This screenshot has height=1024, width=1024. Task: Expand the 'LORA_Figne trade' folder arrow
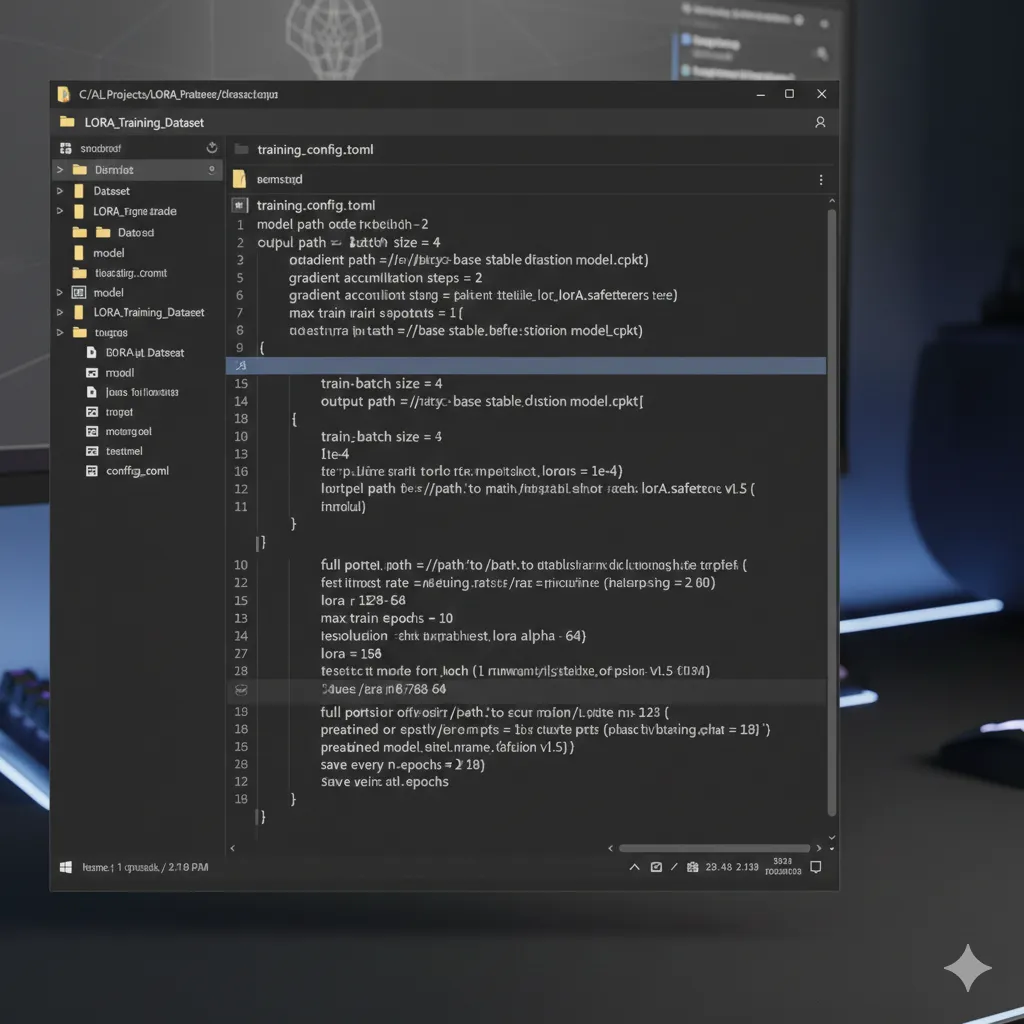point(59,211)
